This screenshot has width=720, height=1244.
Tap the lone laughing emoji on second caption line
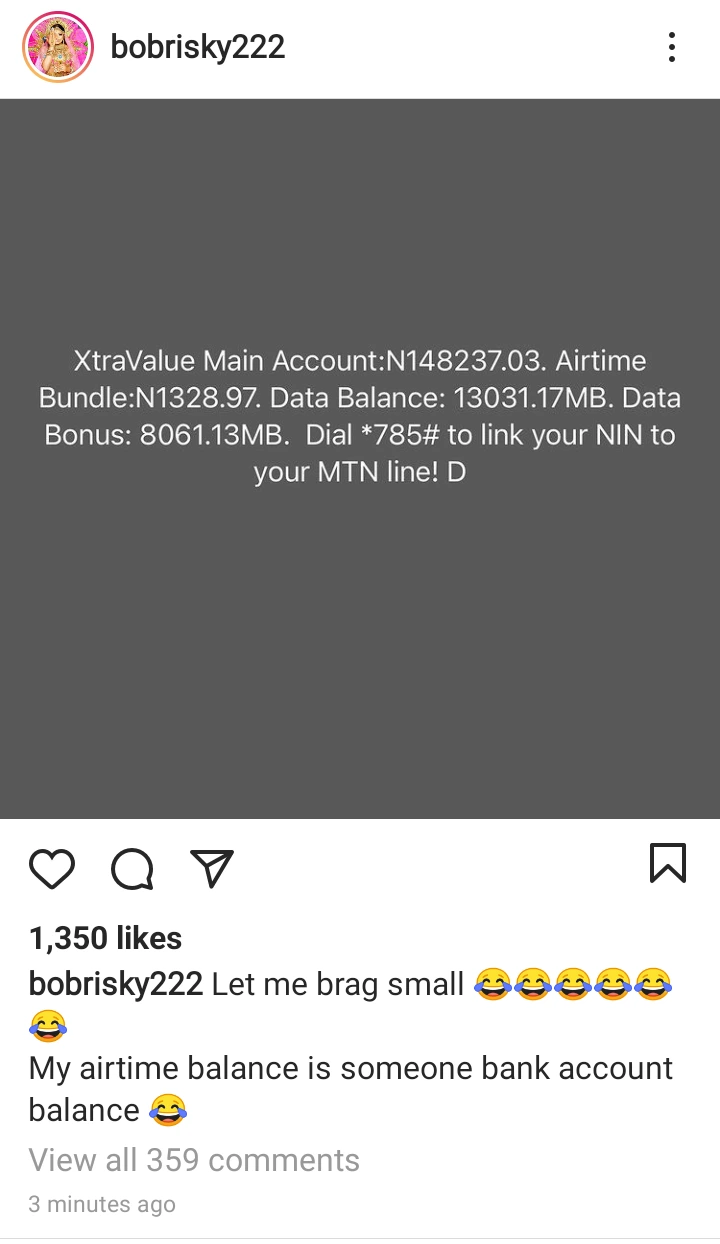[x=47, y=1026]
